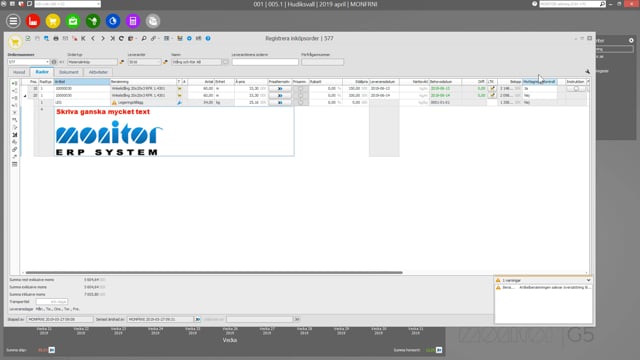Click the Benämning column header
The image size is (640, 360).
(x=143, y=82)
